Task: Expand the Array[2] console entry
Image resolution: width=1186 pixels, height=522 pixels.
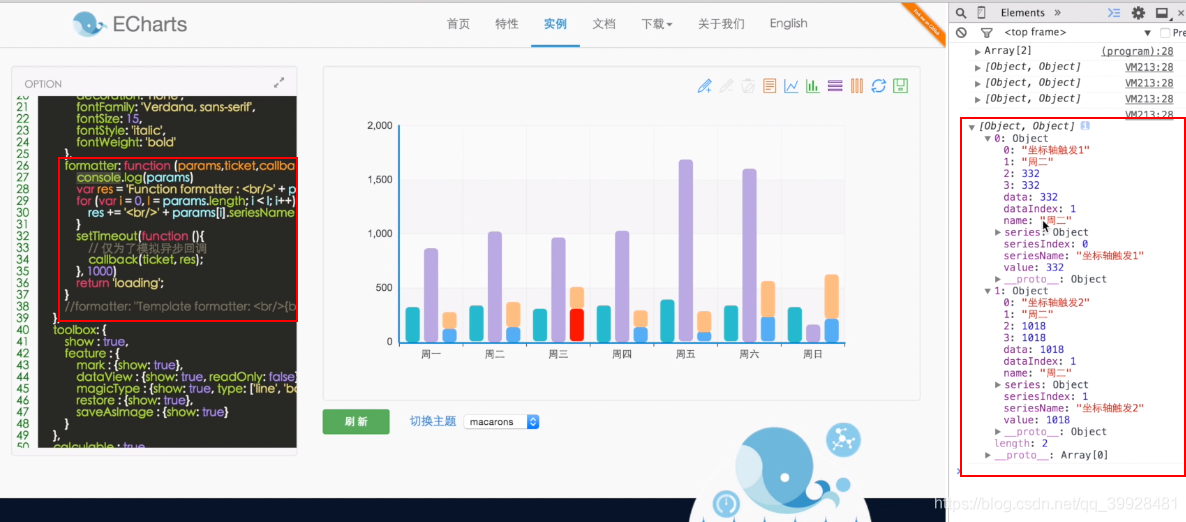Action: [x=979, y=51]
